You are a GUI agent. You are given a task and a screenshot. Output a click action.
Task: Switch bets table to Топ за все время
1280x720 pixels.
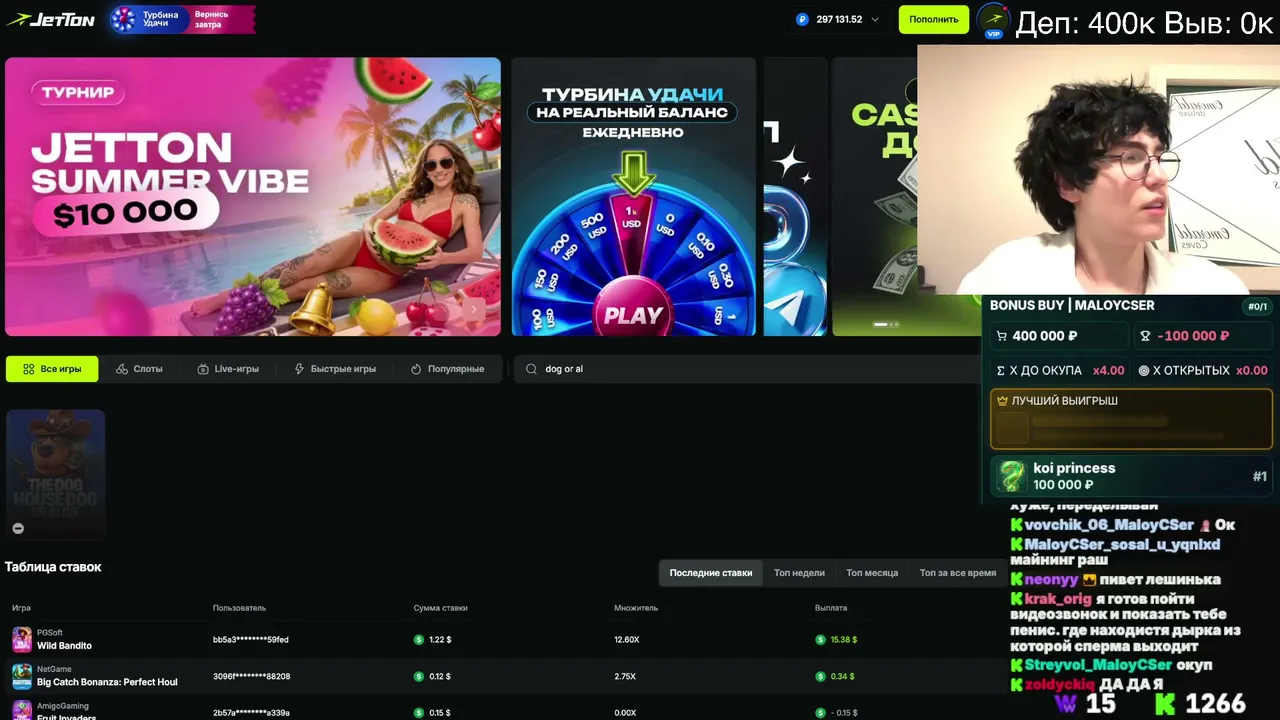pos(958,573)
